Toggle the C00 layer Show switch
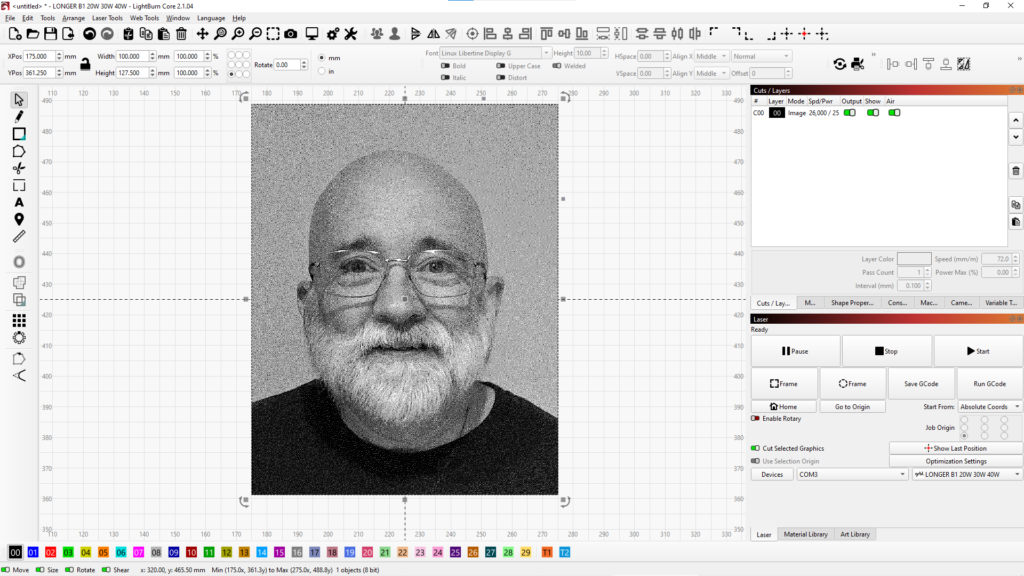 [x=872, y=112]
